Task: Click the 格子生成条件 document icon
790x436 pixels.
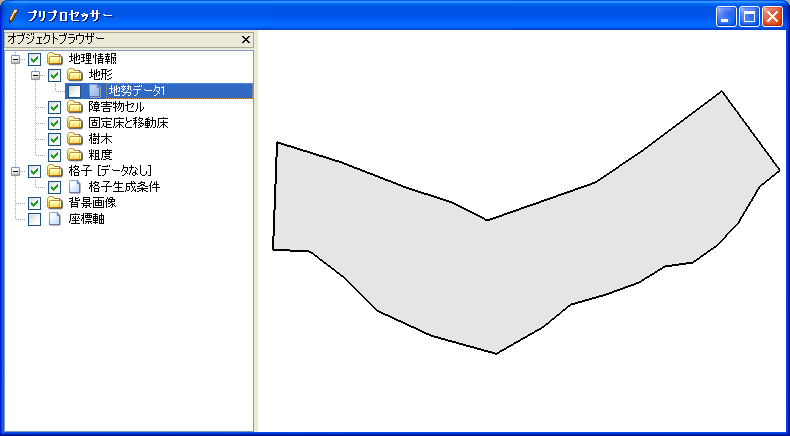Action: pos(75,187)
